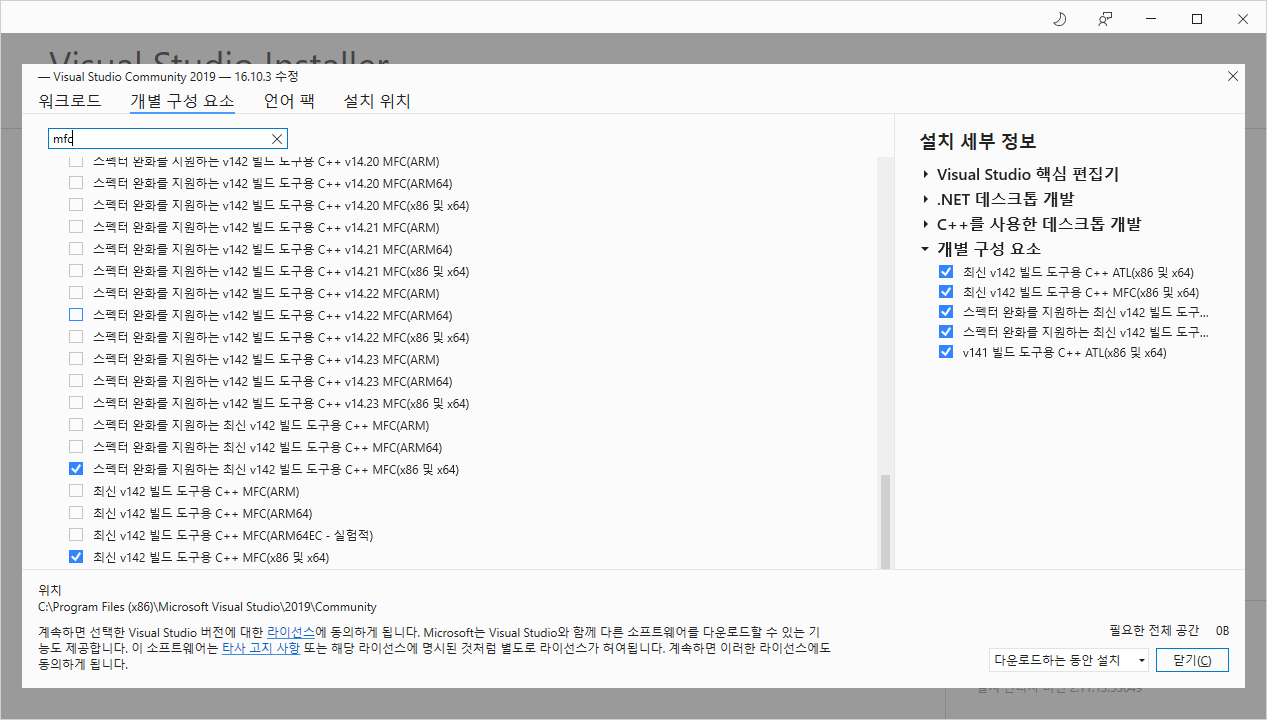Expand .NET 데스크톱 개발 details
1267x720 pixels.
click(926, 199)
